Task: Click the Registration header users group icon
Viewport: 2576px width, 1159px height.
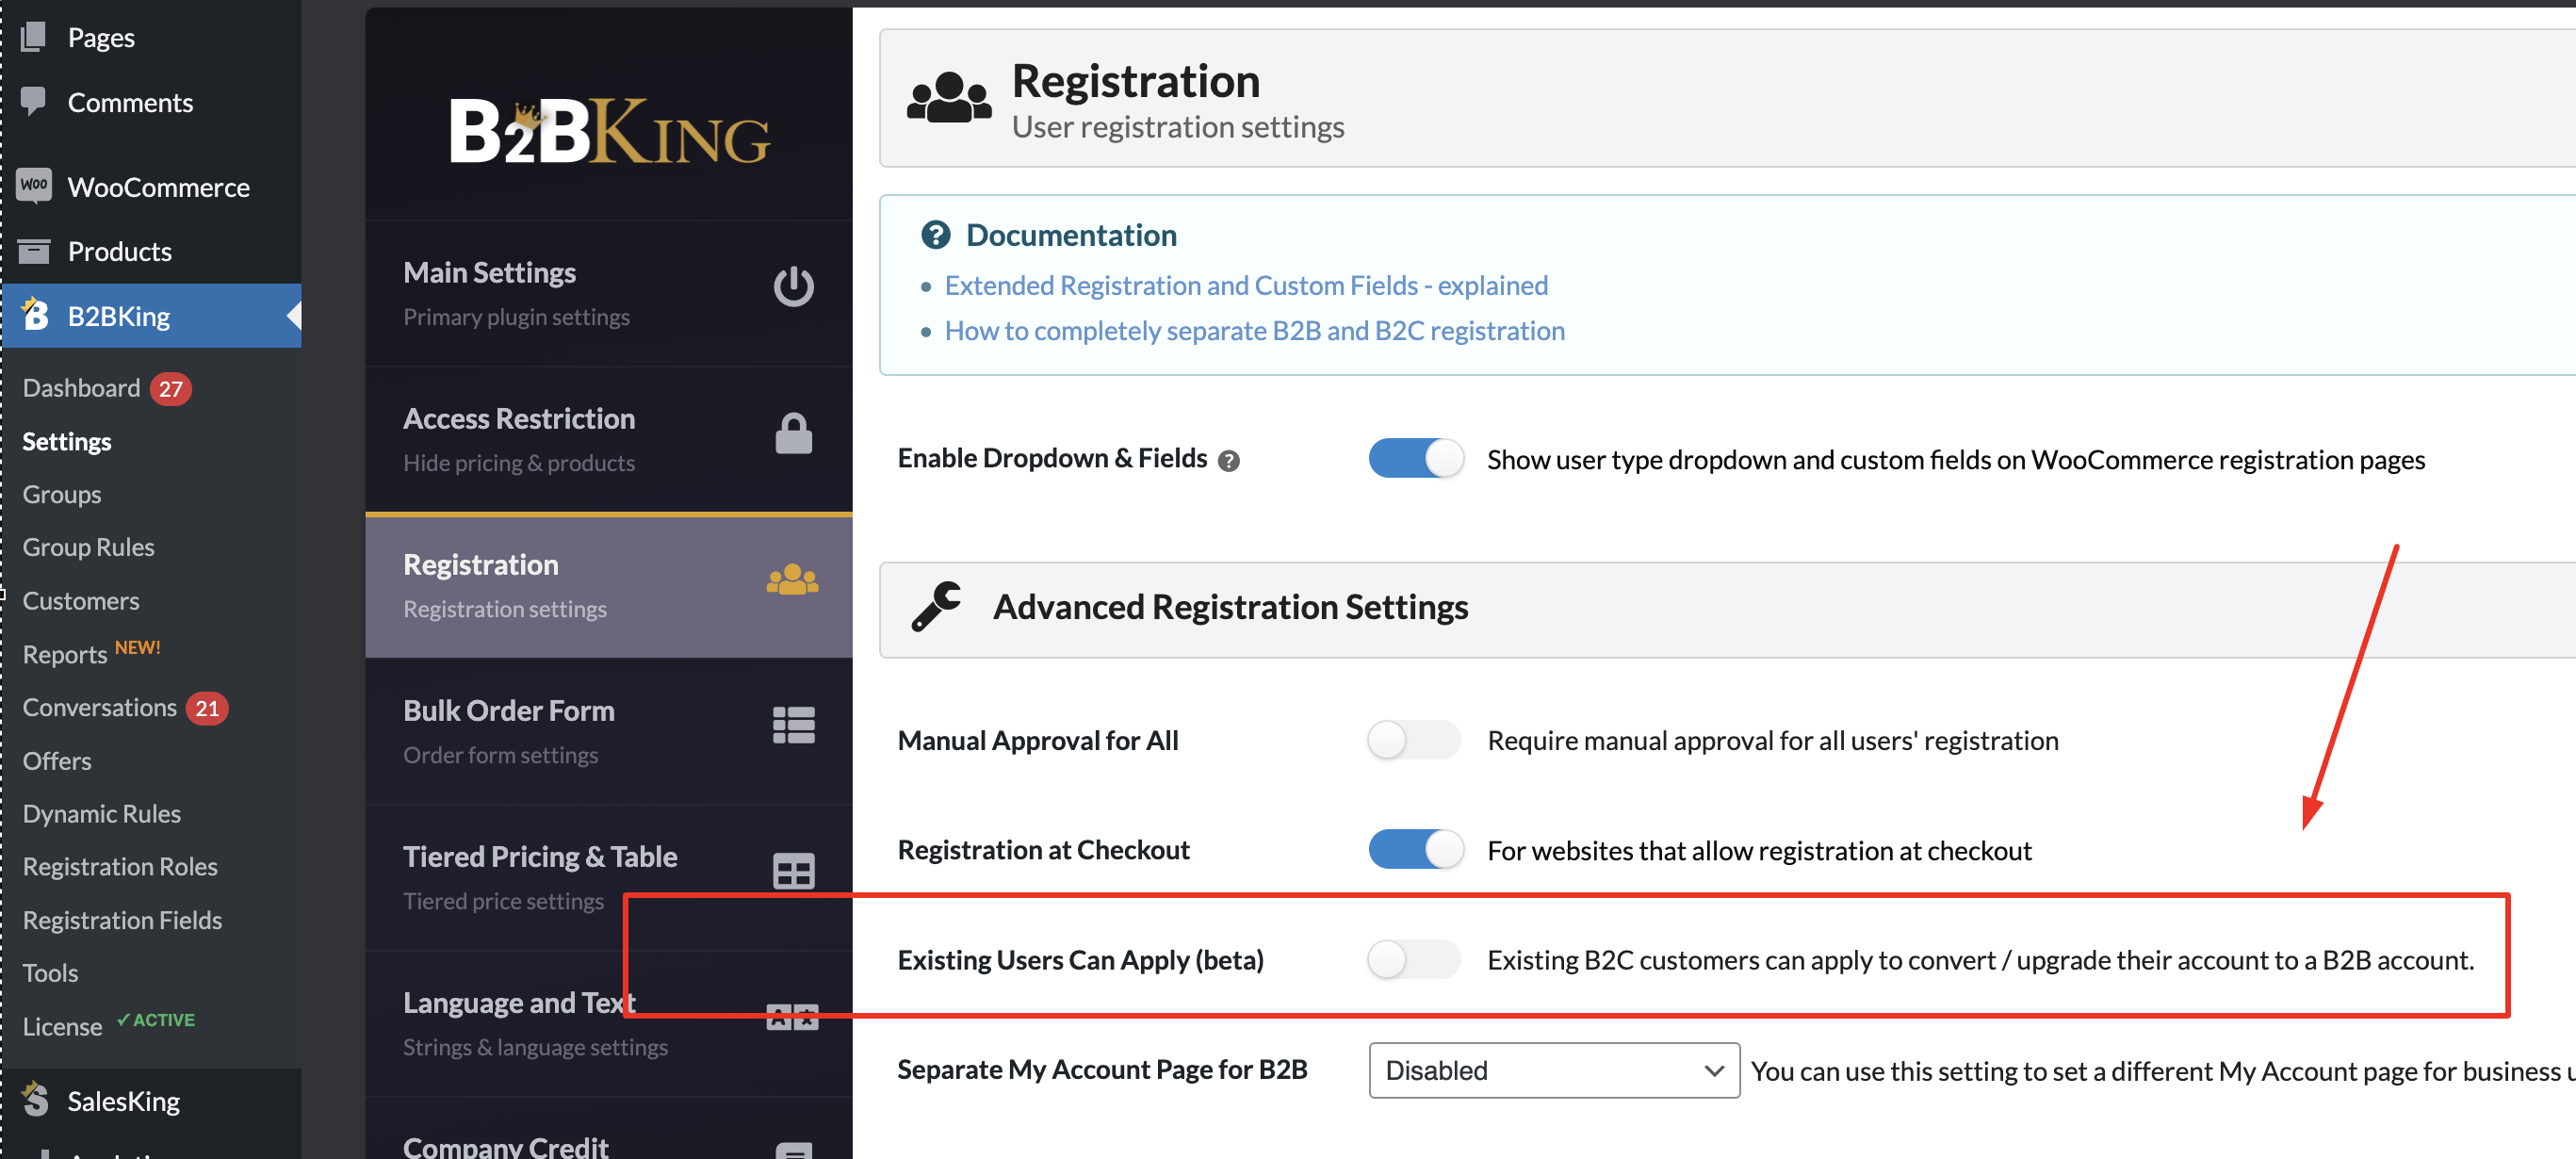Action: tap(949, 98)
